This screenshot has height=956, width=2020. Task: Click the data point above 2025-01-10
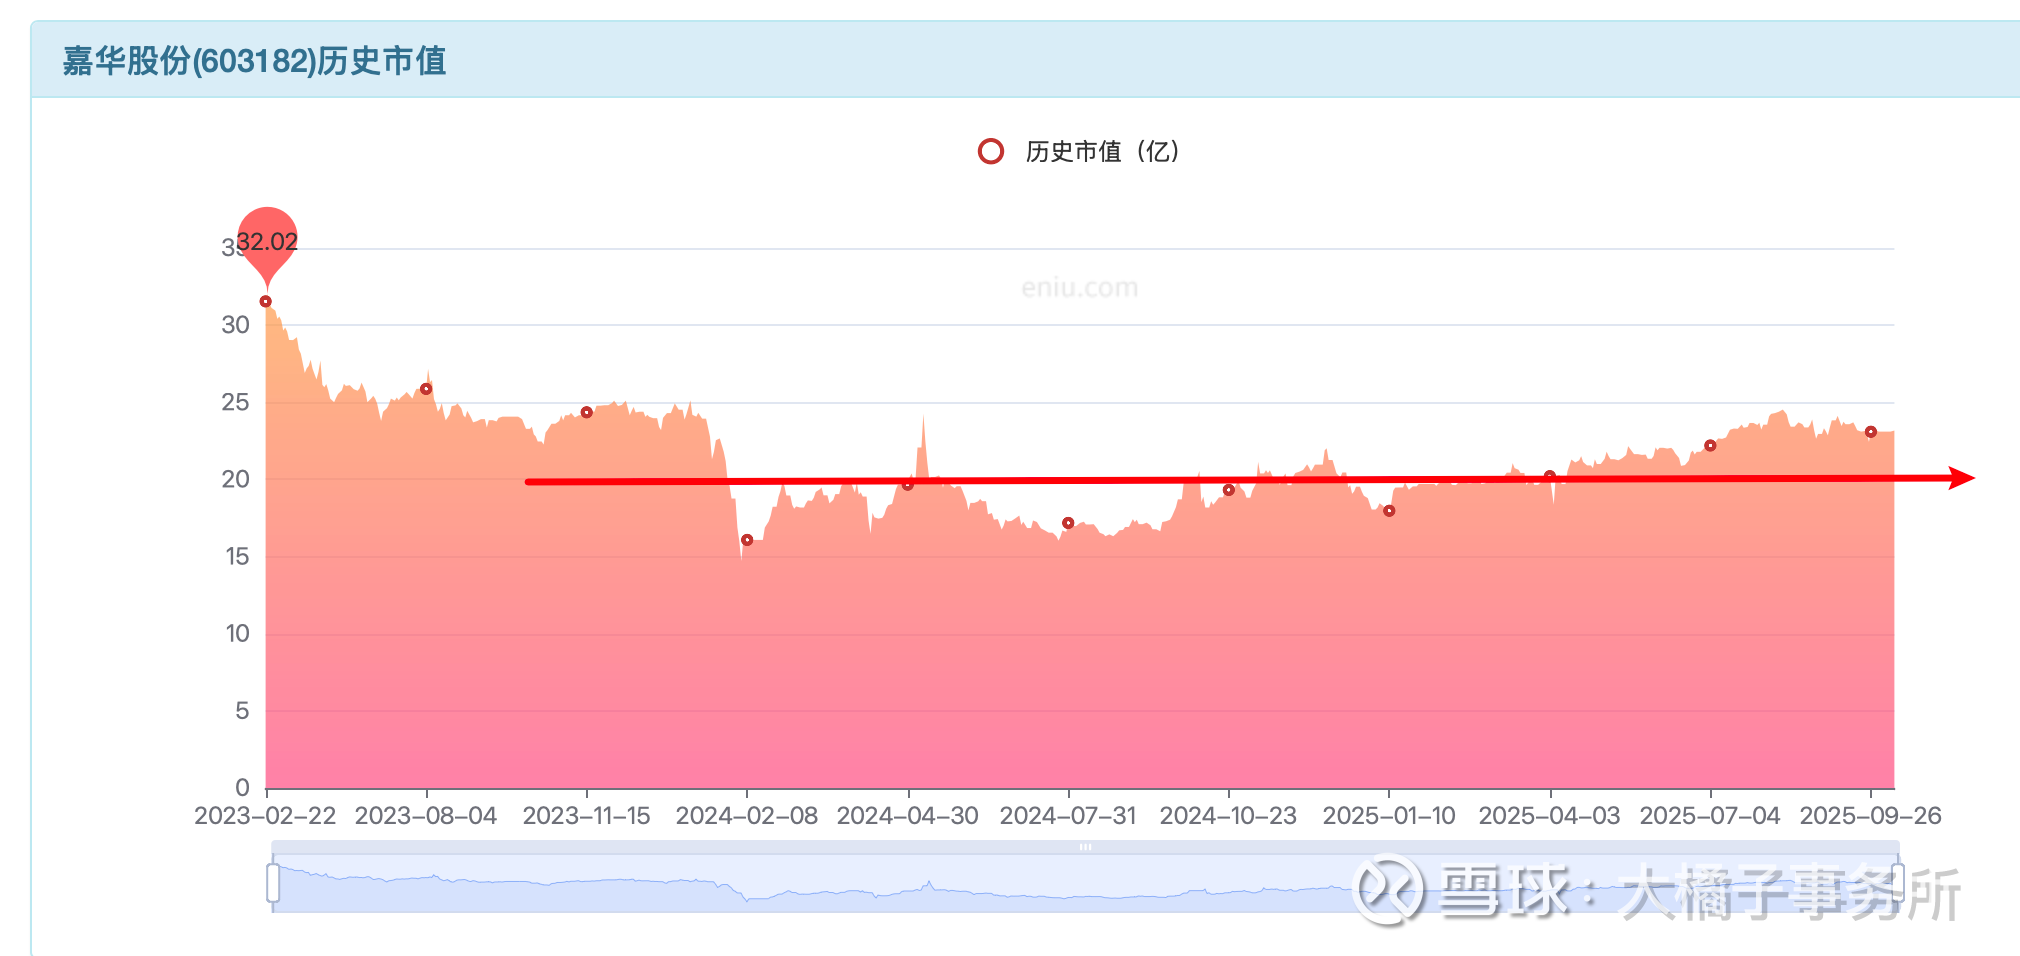1389,511
